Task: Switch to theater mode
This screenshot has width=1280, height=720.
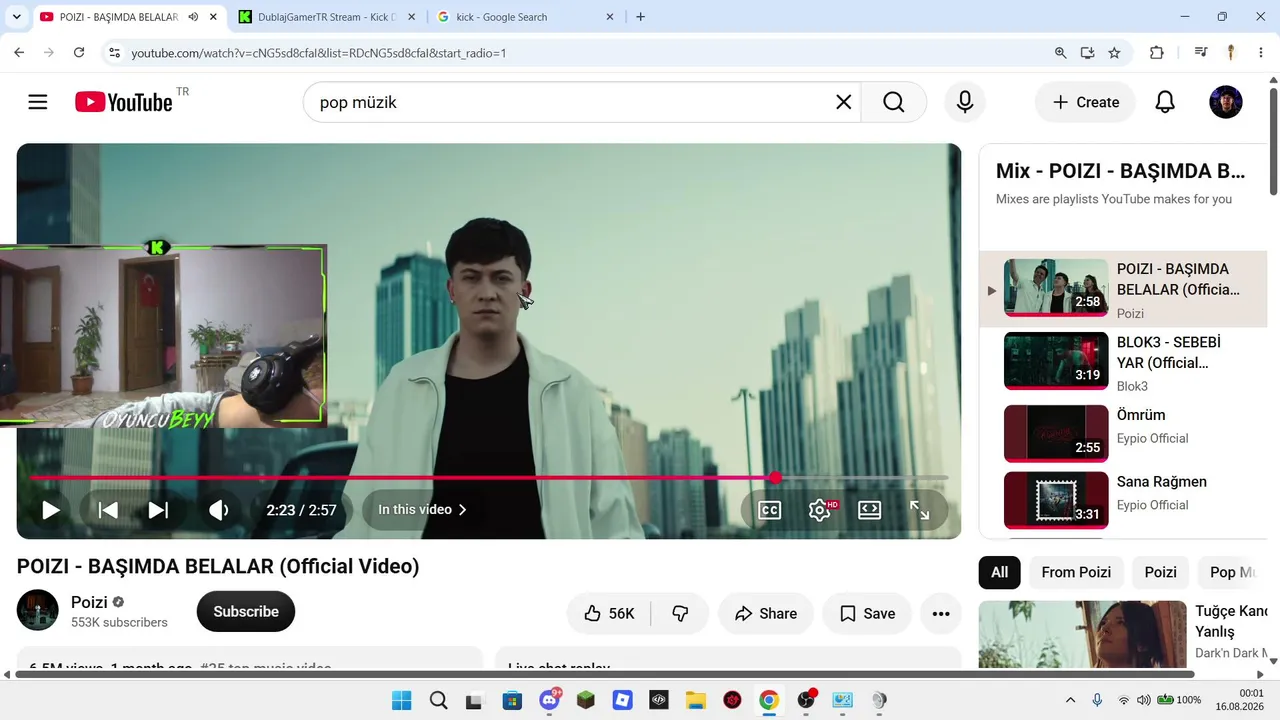Action: [870, 510]
